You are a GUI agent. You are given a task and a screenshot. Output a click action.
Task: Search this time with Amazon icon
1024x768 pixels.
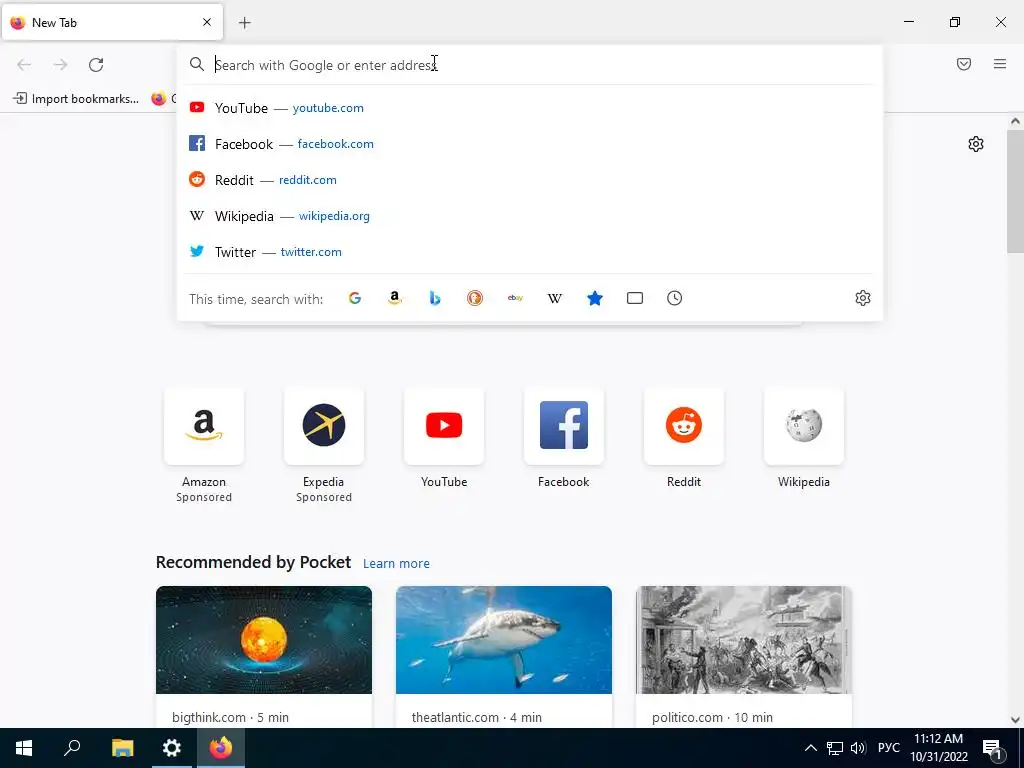pos(394,298)
